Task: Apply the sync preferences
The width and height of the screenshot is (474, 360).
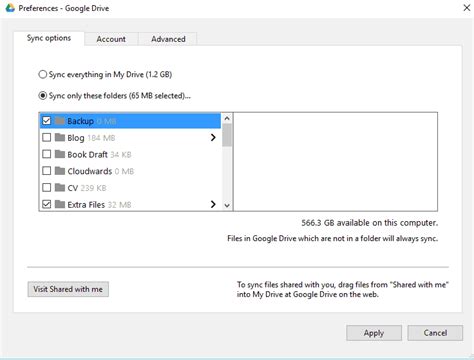Action: [374, 333]
